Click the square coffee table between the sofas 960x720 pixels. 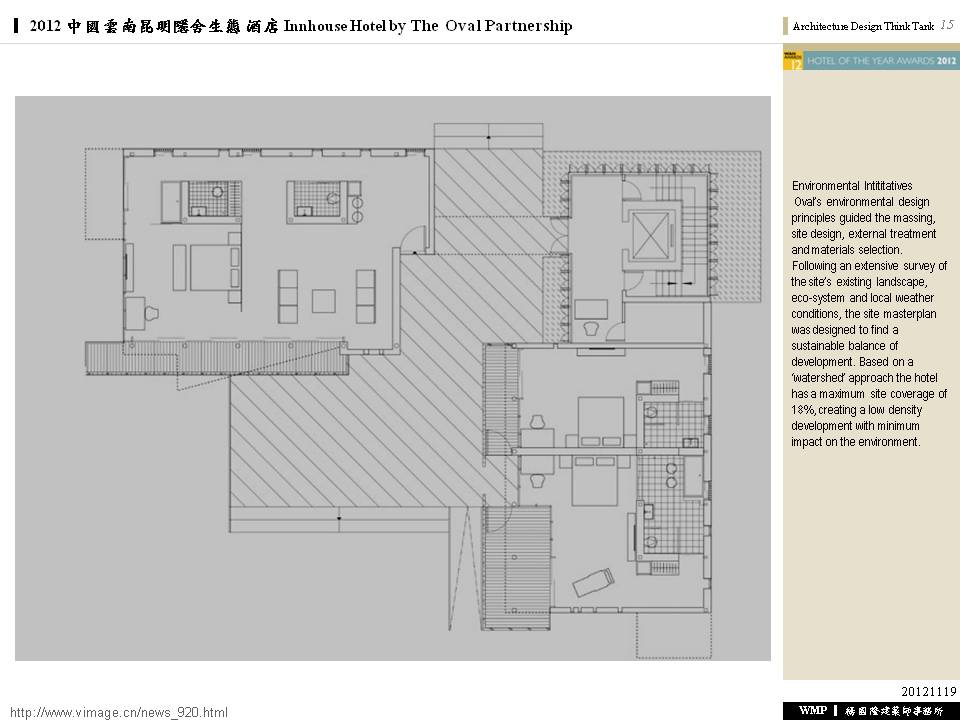point(325,301)
